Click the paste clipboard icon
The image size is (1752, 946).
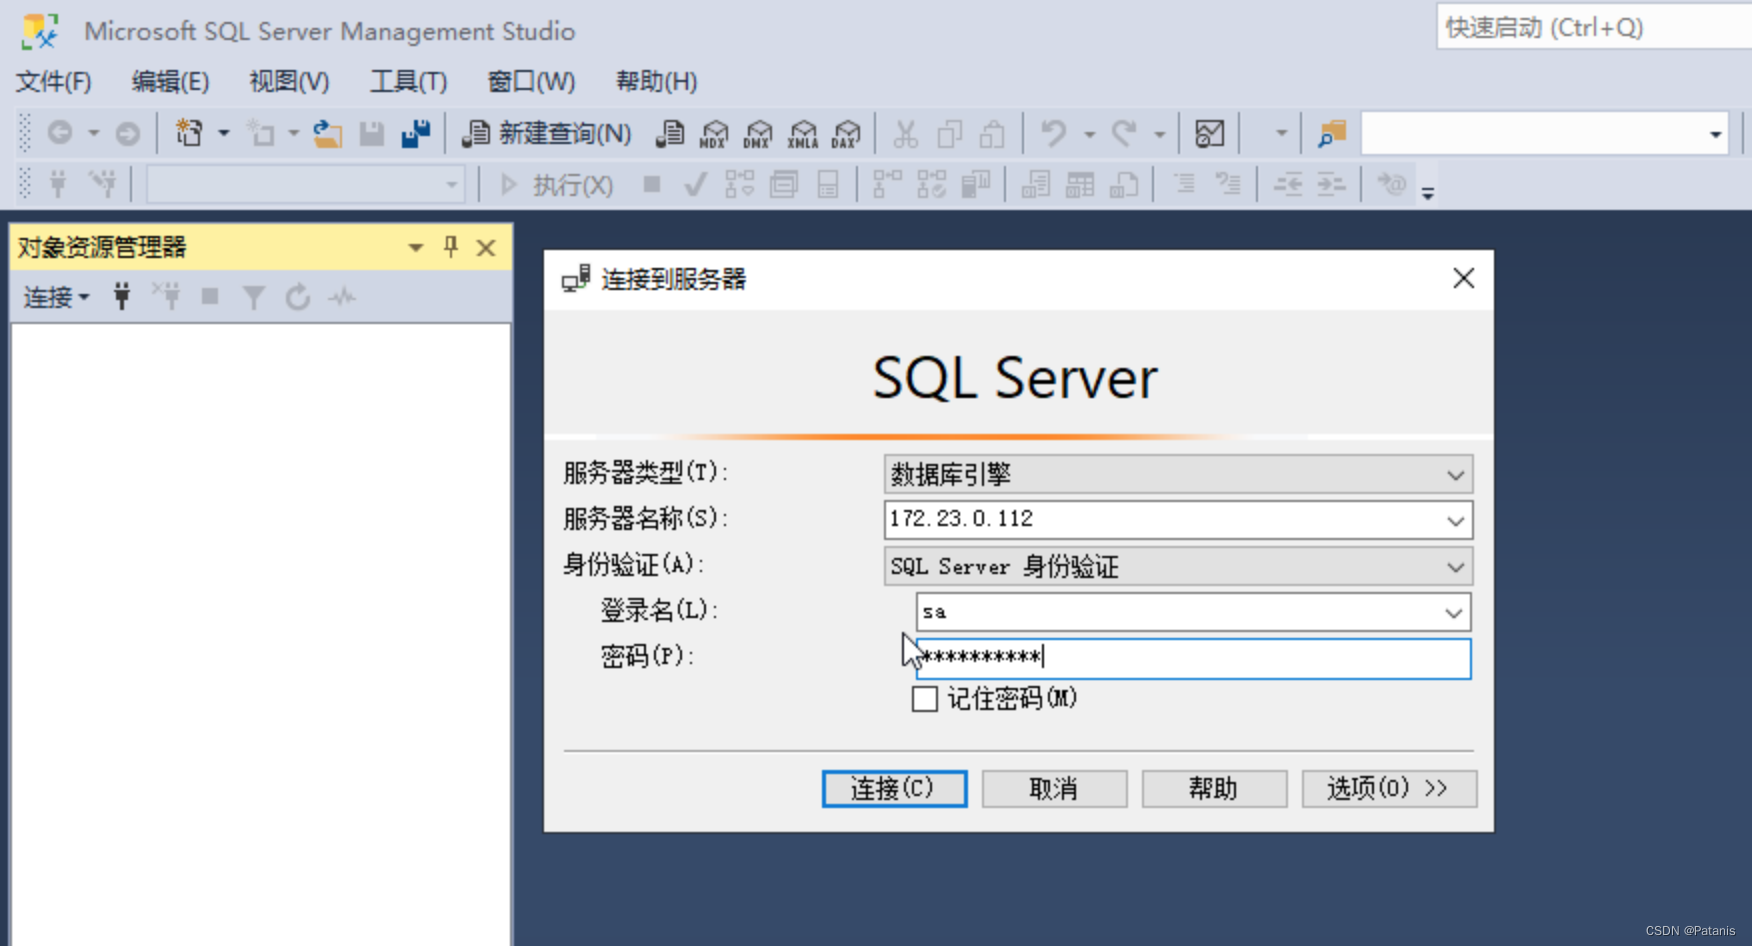click(x=993, y=133)
